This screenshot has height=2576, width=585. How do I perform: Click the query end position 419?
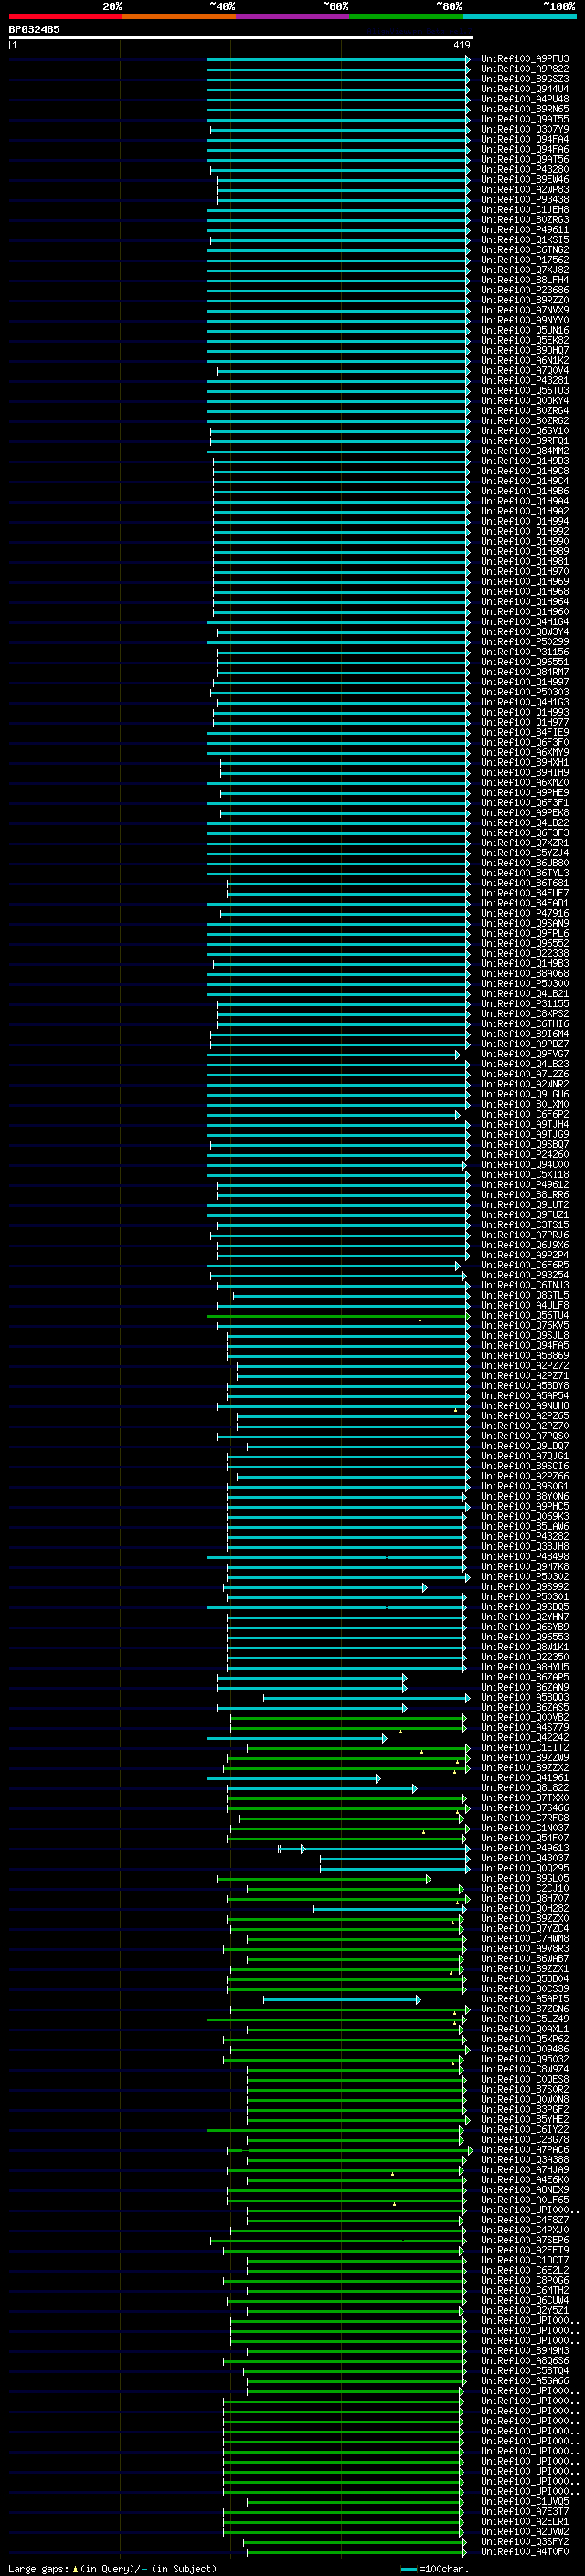pyautogui.click(x=461, y=45)
